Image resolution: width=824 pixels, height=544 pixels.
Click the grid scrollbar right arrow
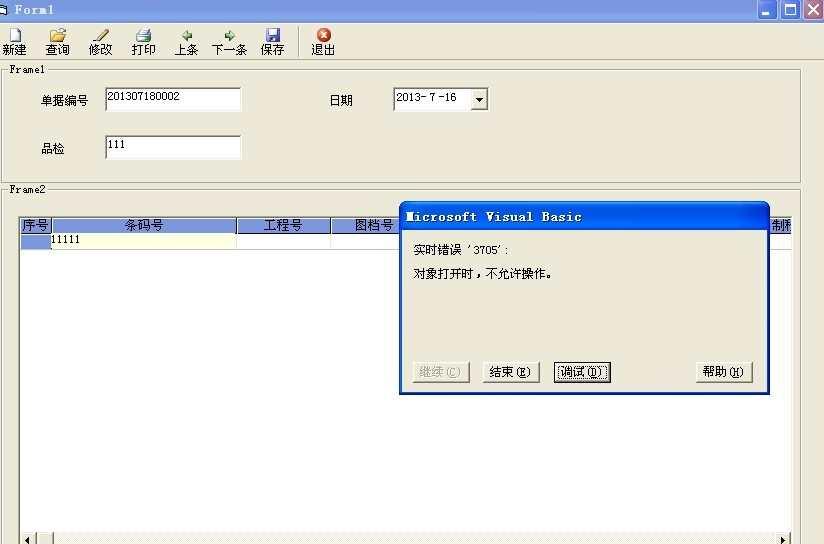tap(783, 539)
